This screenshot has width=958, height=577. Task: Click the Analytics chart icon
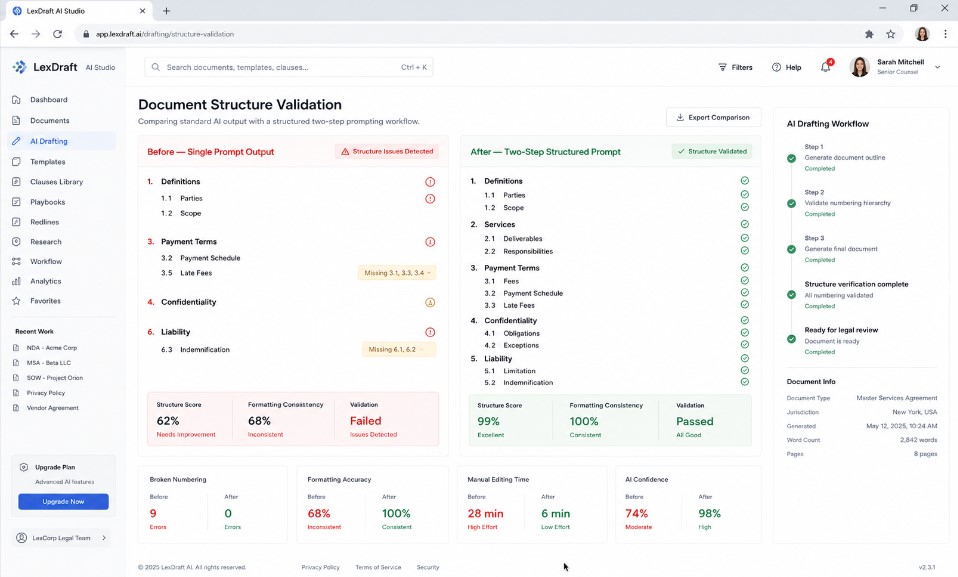click(16, 281)
